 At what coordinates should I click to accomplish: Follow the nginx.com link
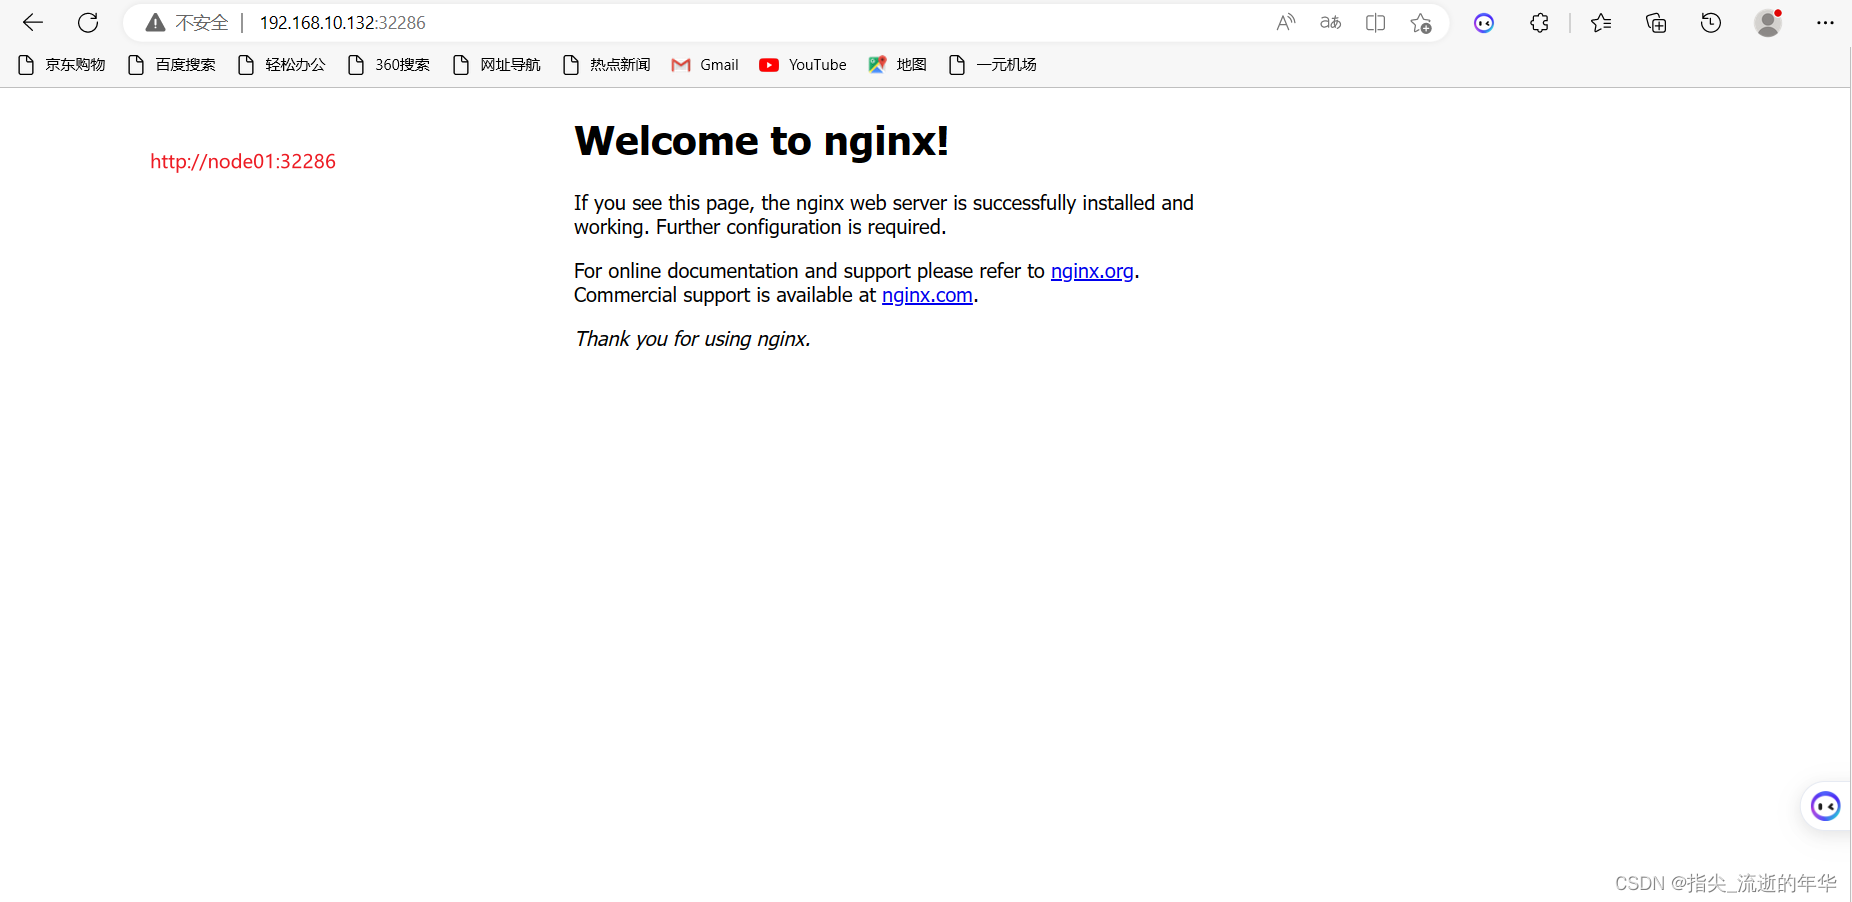927,295
